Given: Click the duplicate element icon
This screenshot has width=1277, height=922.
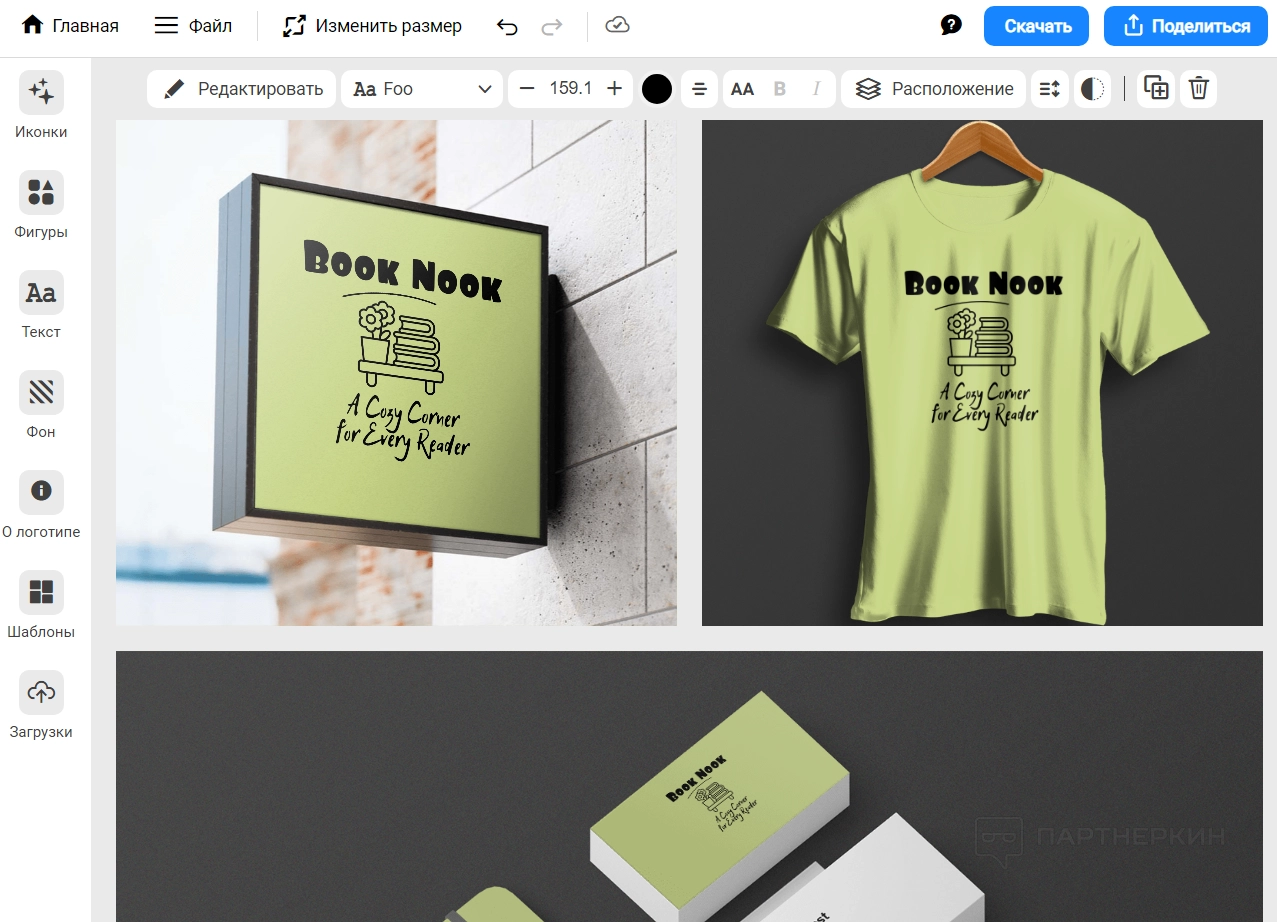Looking at the screenshot, I should (1156, 89).
